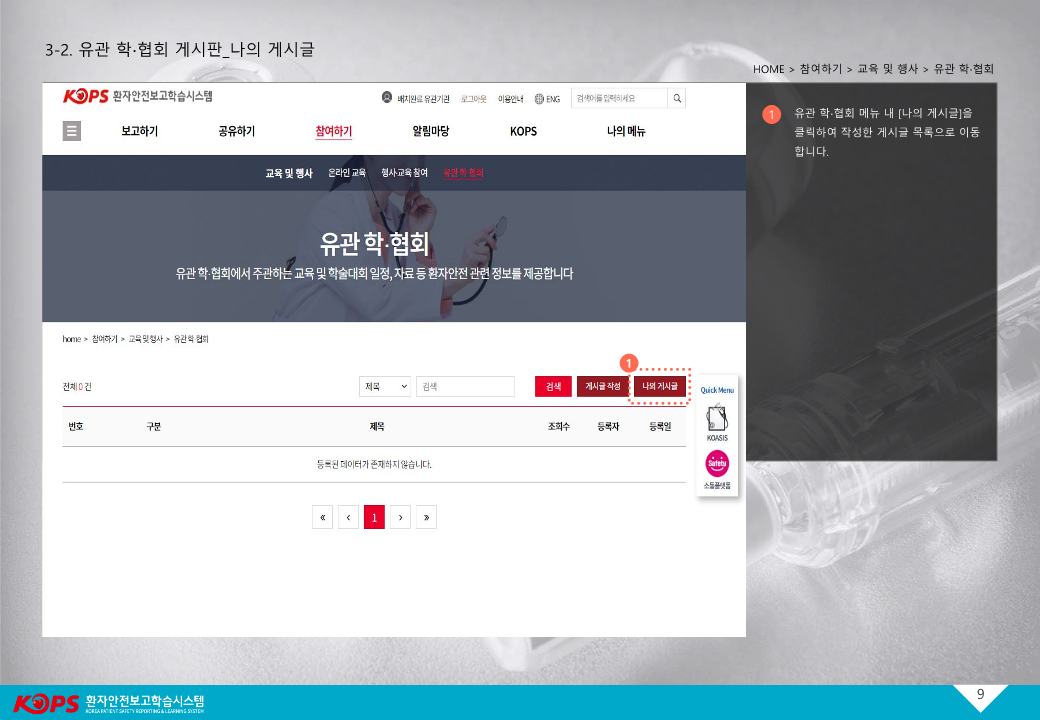Image resolution: width=1040 pixels, height=720 pixels.
Task: Click the user profile icon
Action: (x=387, y=98)
